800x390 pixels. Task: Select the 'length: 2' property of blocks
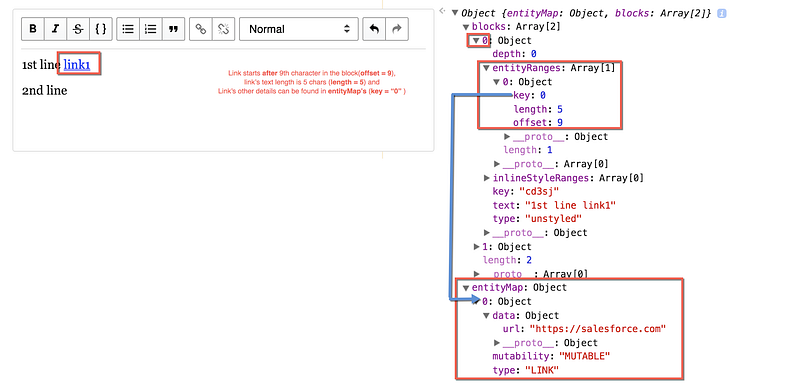tap(507, 260)
